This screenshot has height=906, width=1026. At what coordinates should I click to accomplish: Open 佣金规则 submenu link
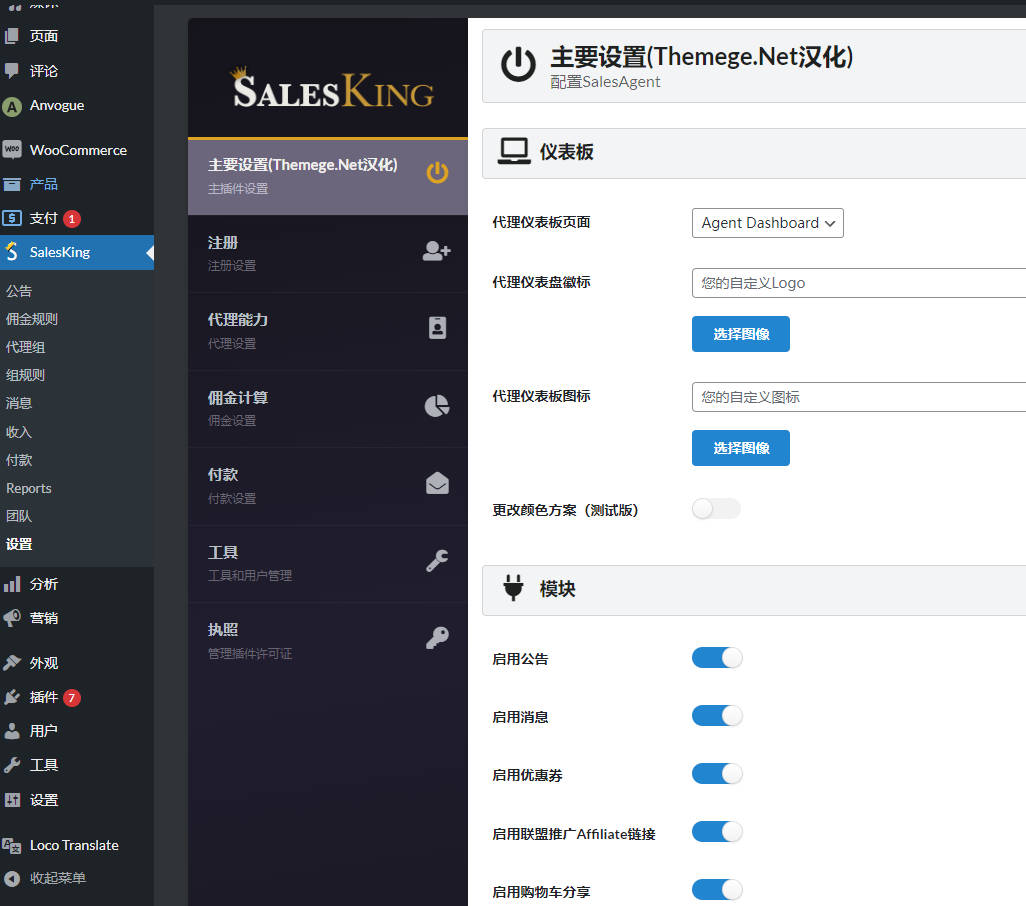pyautogui.click(x=32, y=319)
